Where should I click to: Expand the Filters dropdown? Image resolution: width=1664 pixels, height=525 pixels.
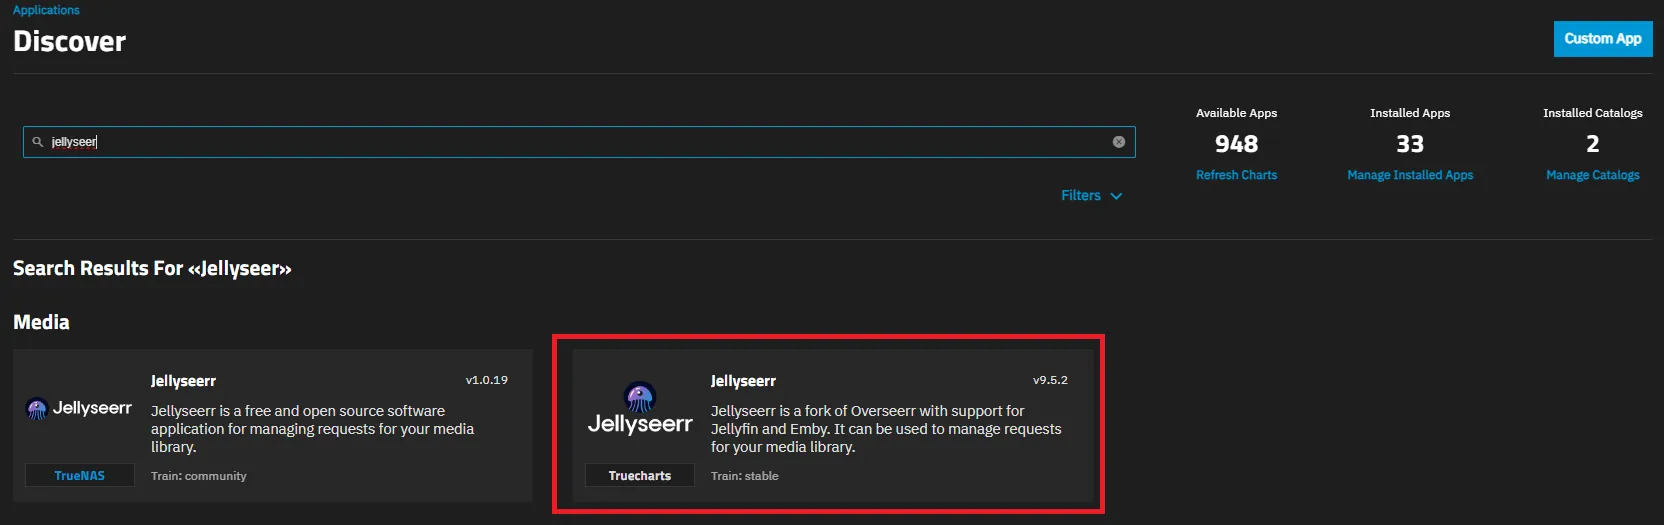tap(1091, 195)
